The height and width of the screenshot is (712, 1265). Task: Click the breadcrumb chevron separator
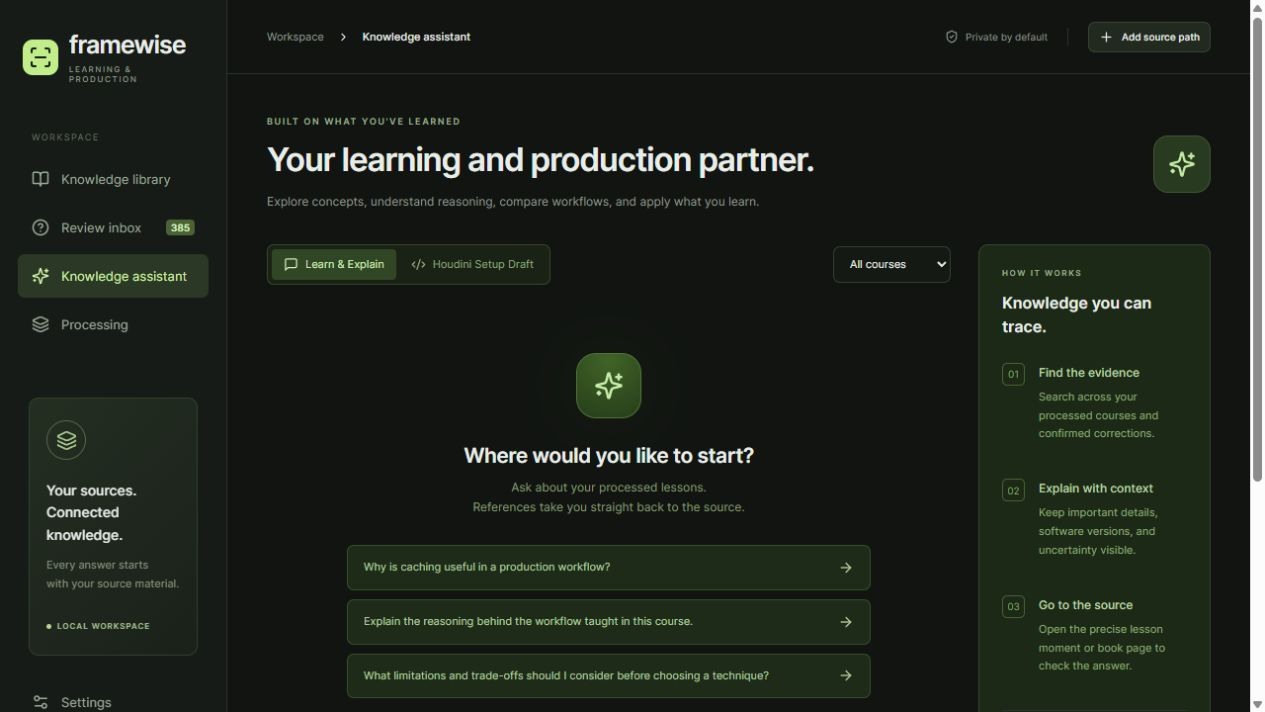point(343,37)
